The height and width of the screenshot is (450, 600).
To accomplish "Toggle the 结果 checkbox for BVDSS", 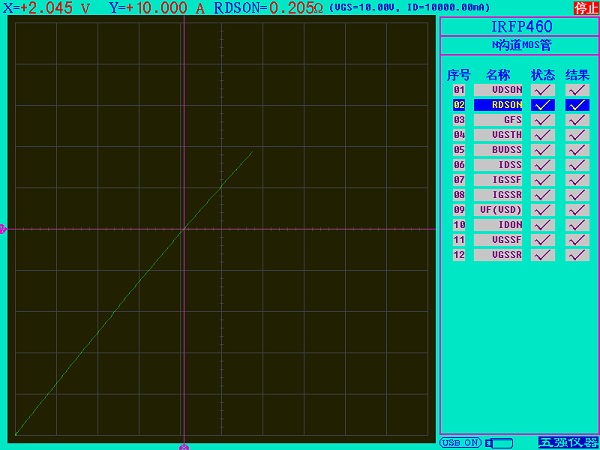I will pyautogui.click(x=577, y=150).
